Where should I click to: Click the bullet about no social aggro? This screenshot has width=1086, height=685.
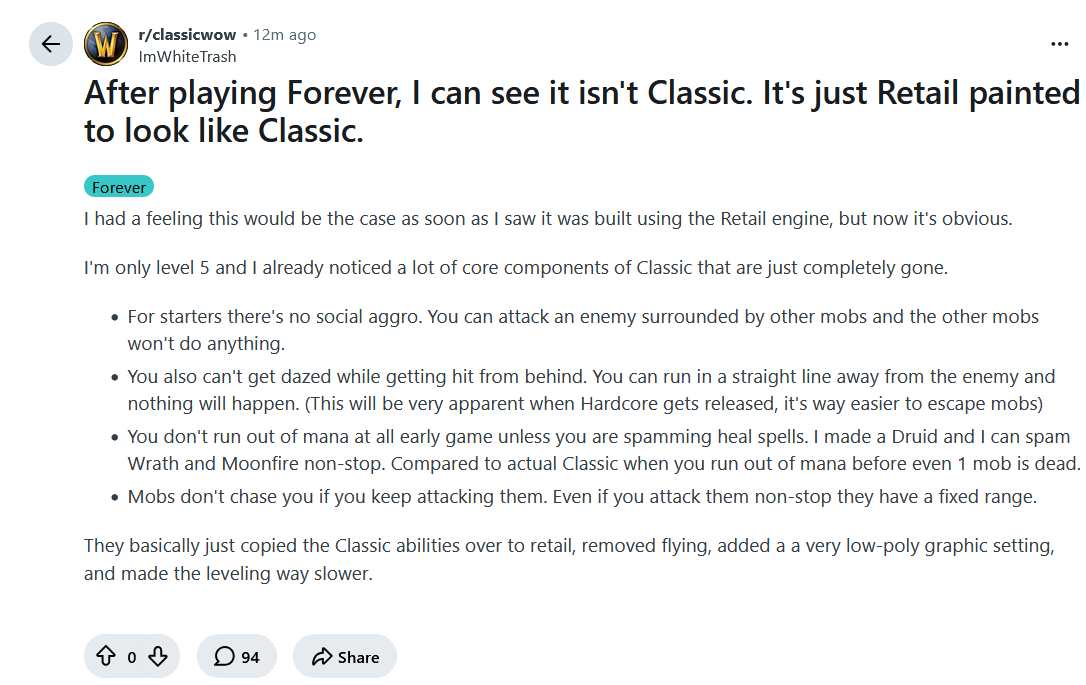coord(583,330)
